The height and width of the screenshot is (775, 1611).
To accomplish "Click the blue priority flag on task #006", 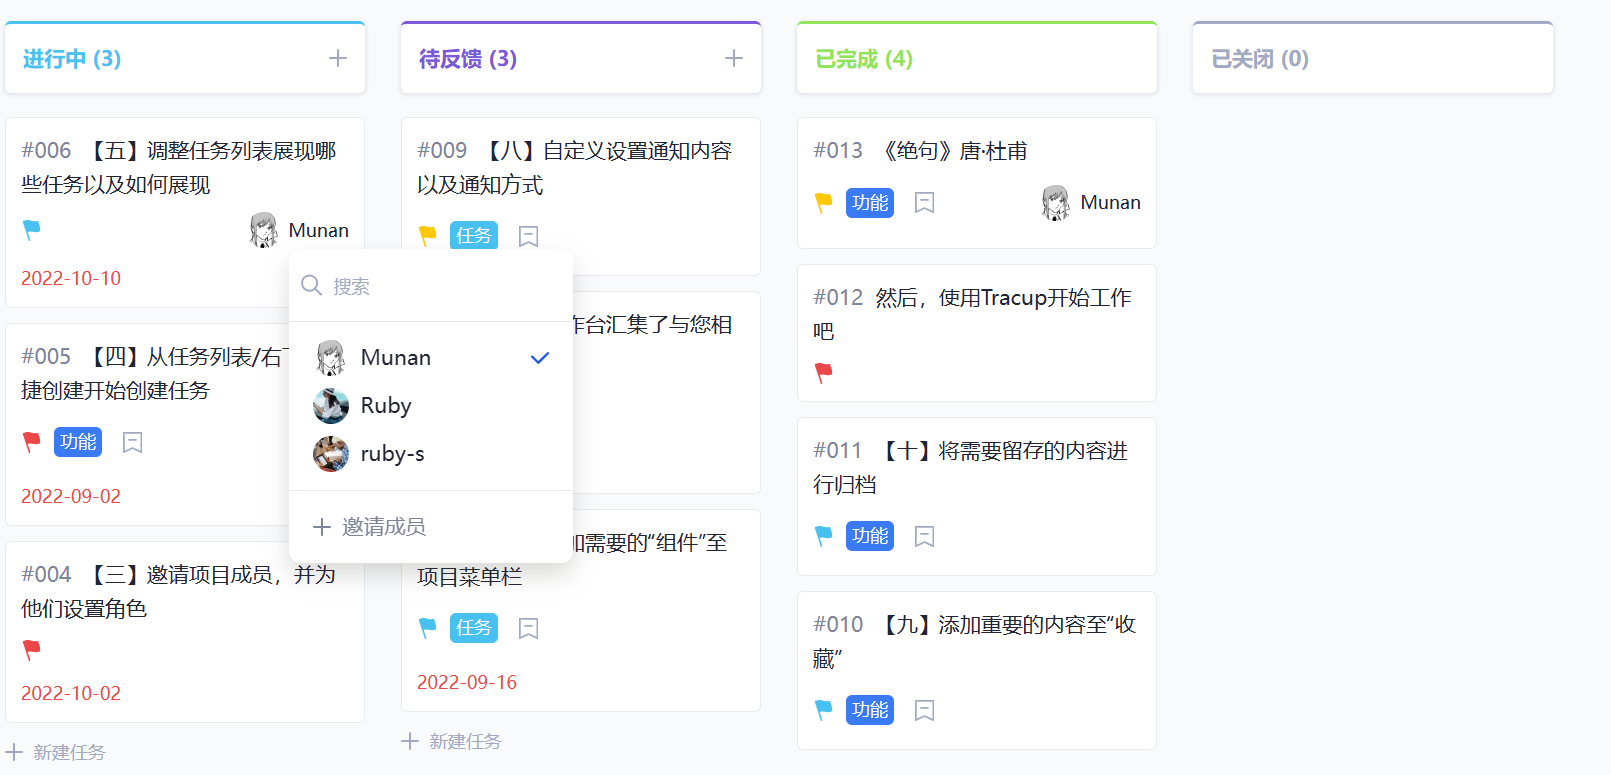I will (32, 230).
